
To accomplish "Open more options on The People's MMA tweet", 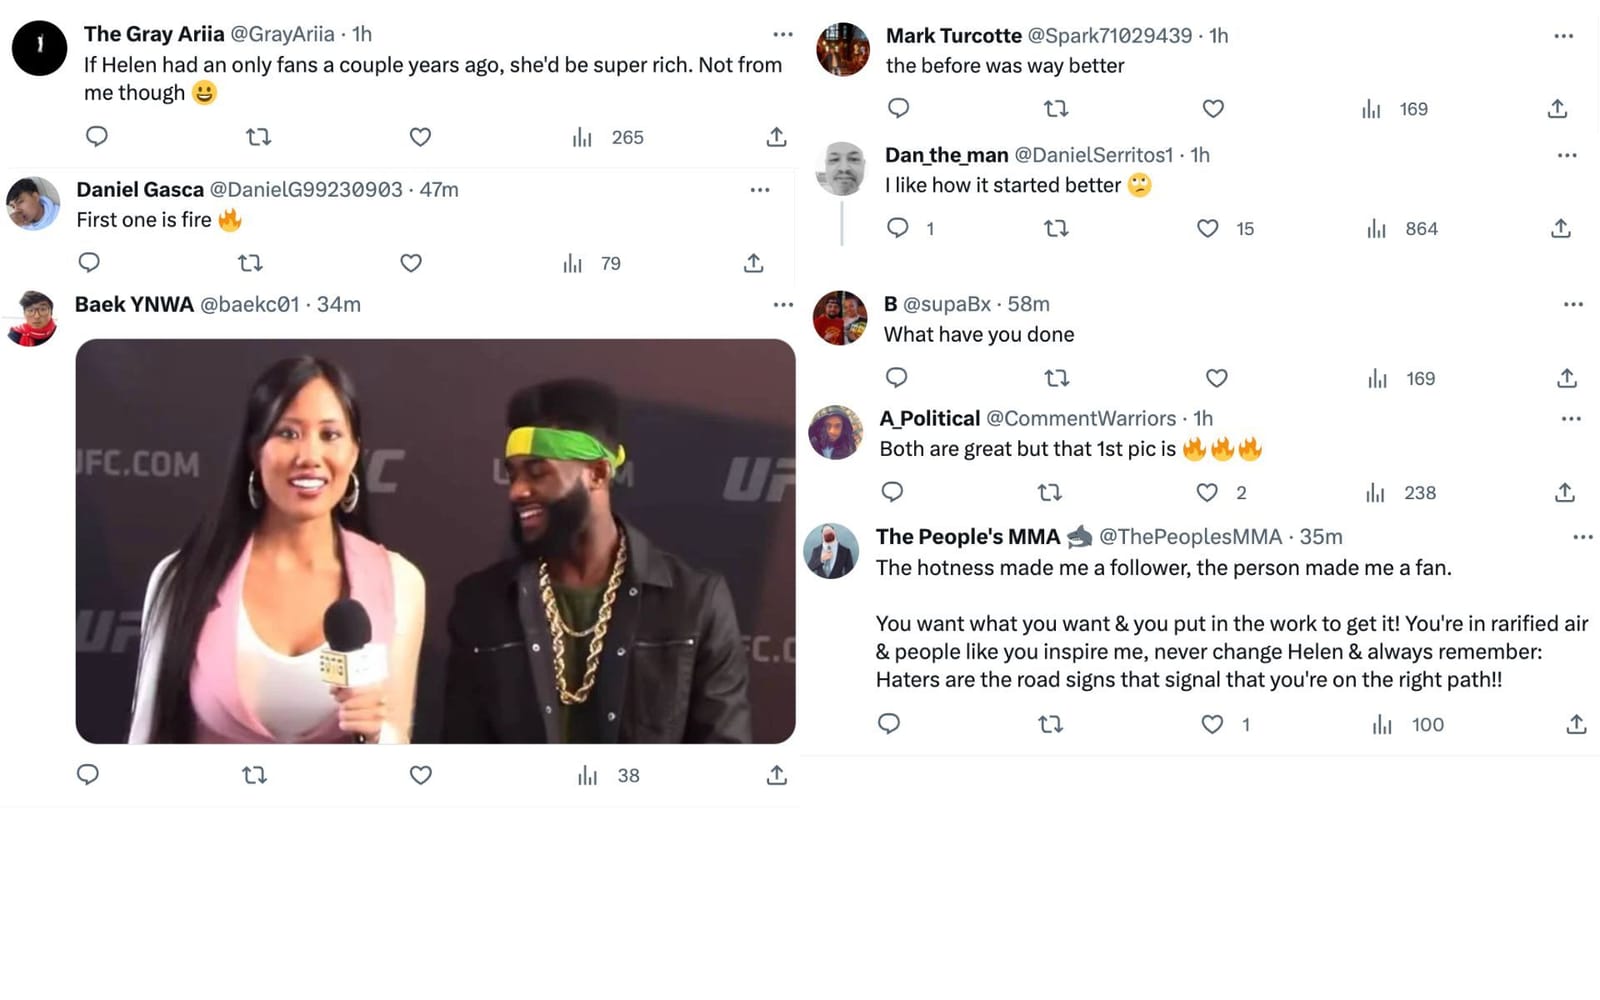I will [x=1582, y=537].
